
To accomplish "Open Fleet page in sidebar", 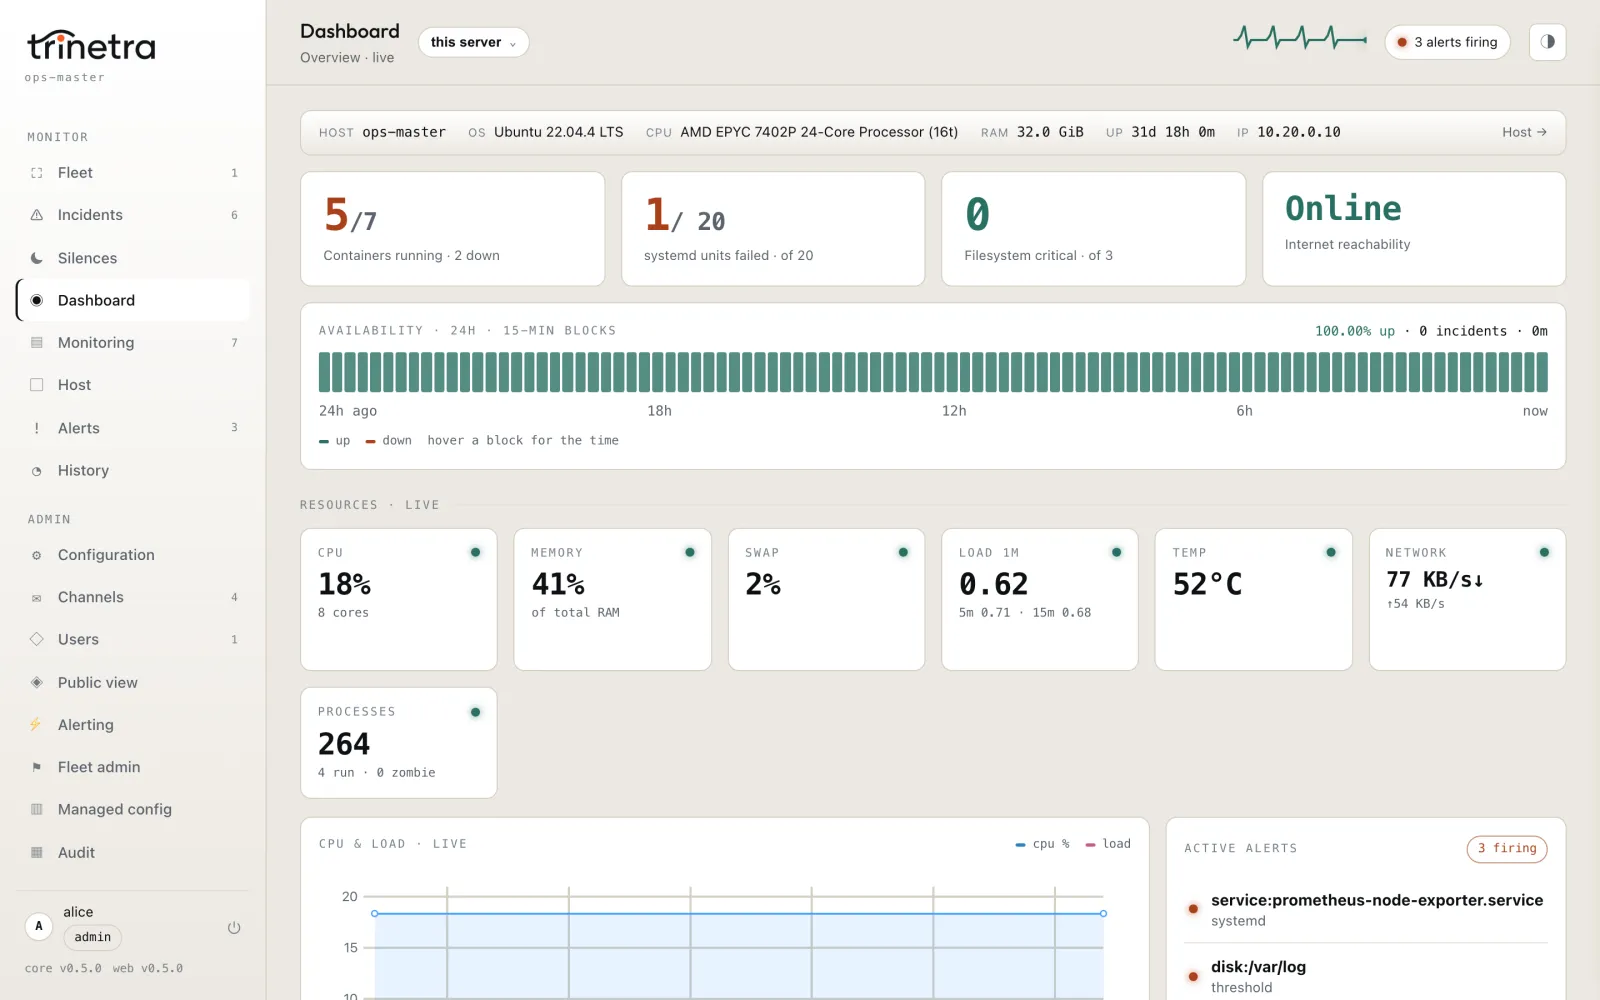I will 133,173.
